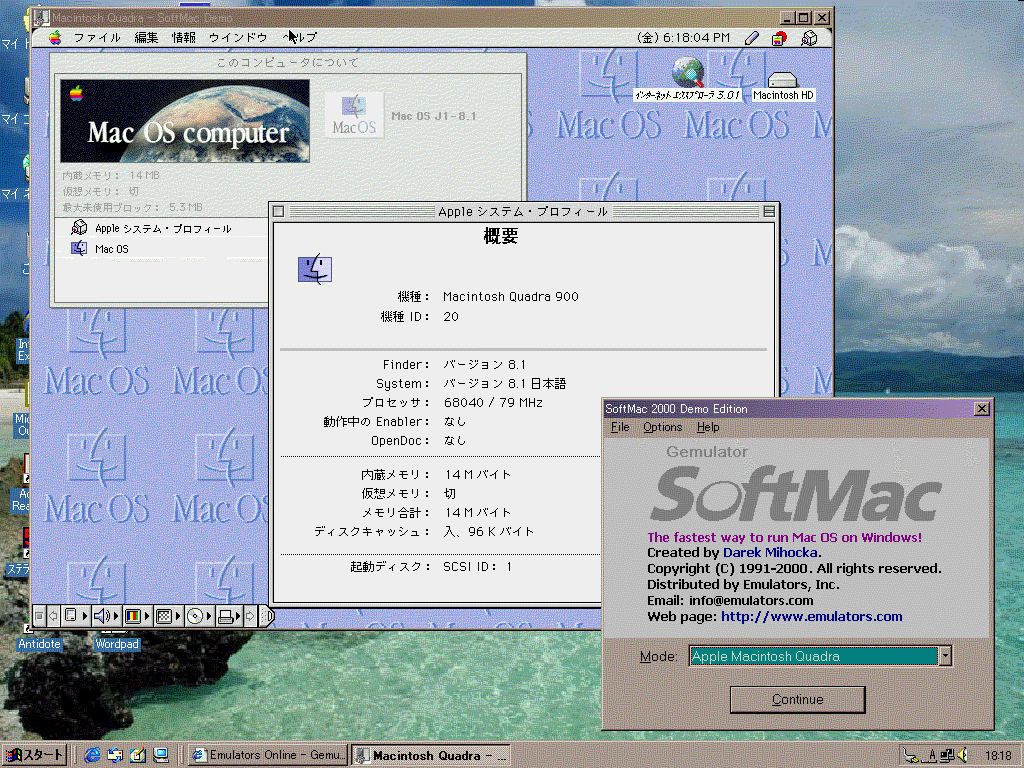This screenshot has width=1024, height=768.
Task: Open the ヘルプ menu
Action: (x=300, y=38)
